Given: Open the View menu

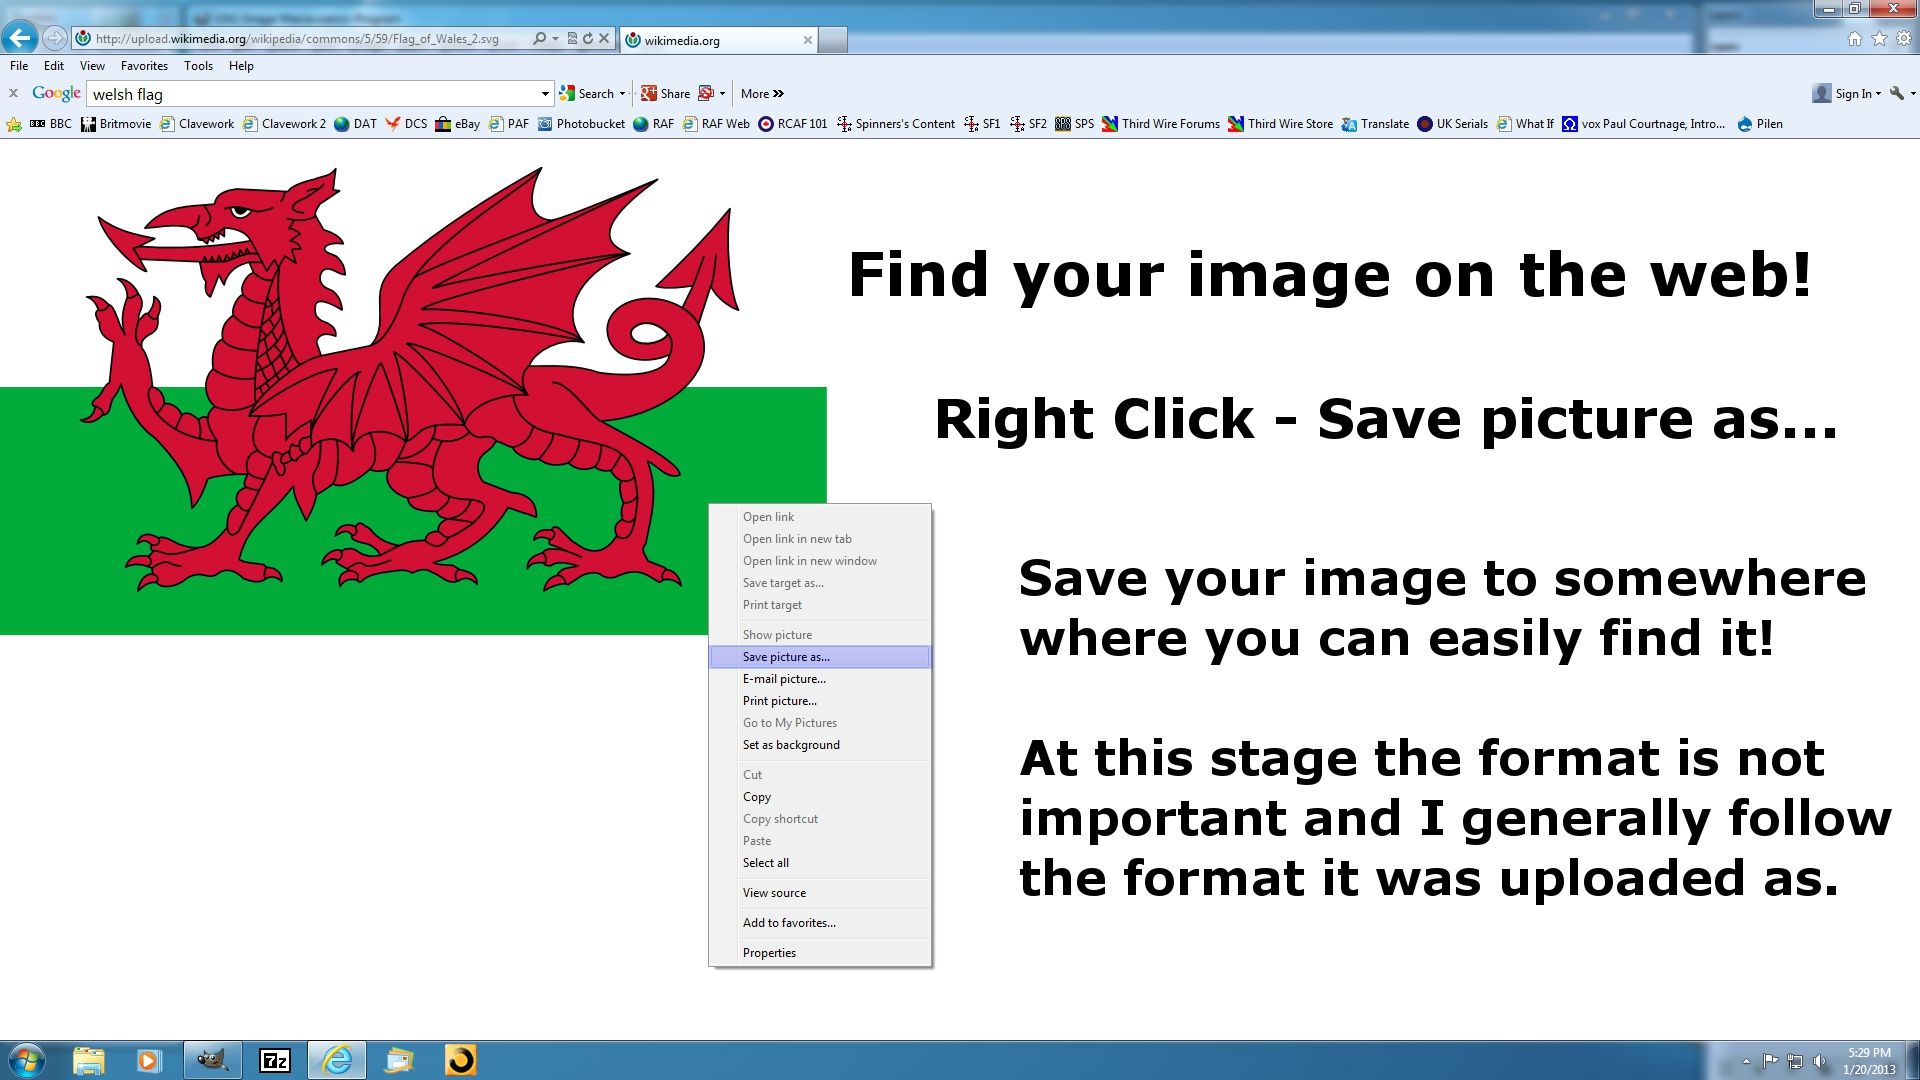Looking at the screenshot, I should [x=92, y=66].
